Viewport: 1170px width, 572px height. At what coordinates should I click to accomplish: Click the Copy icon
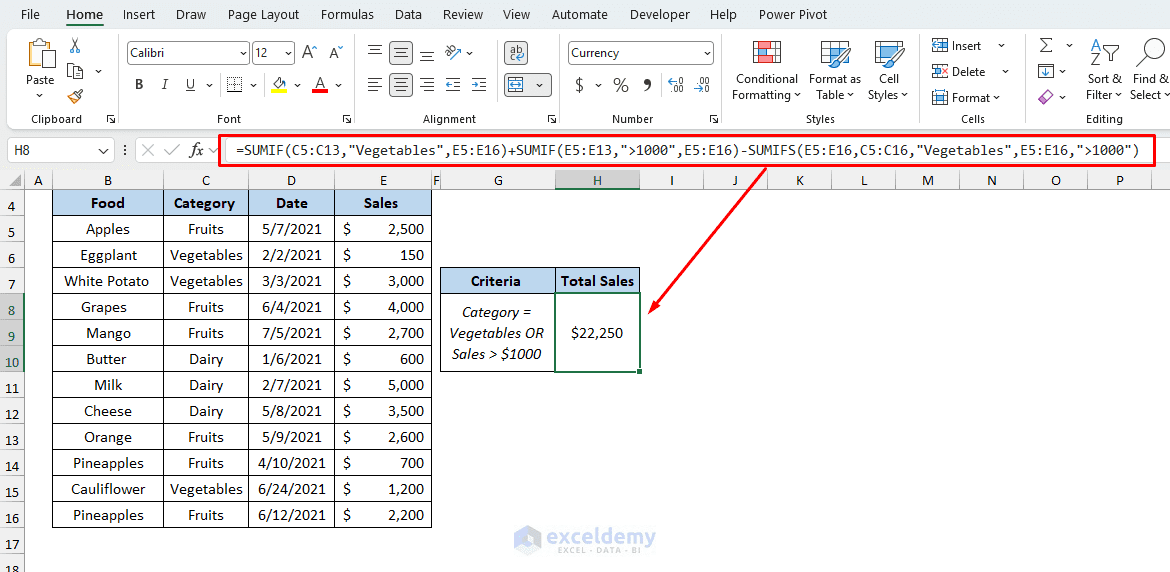point(75,71)
